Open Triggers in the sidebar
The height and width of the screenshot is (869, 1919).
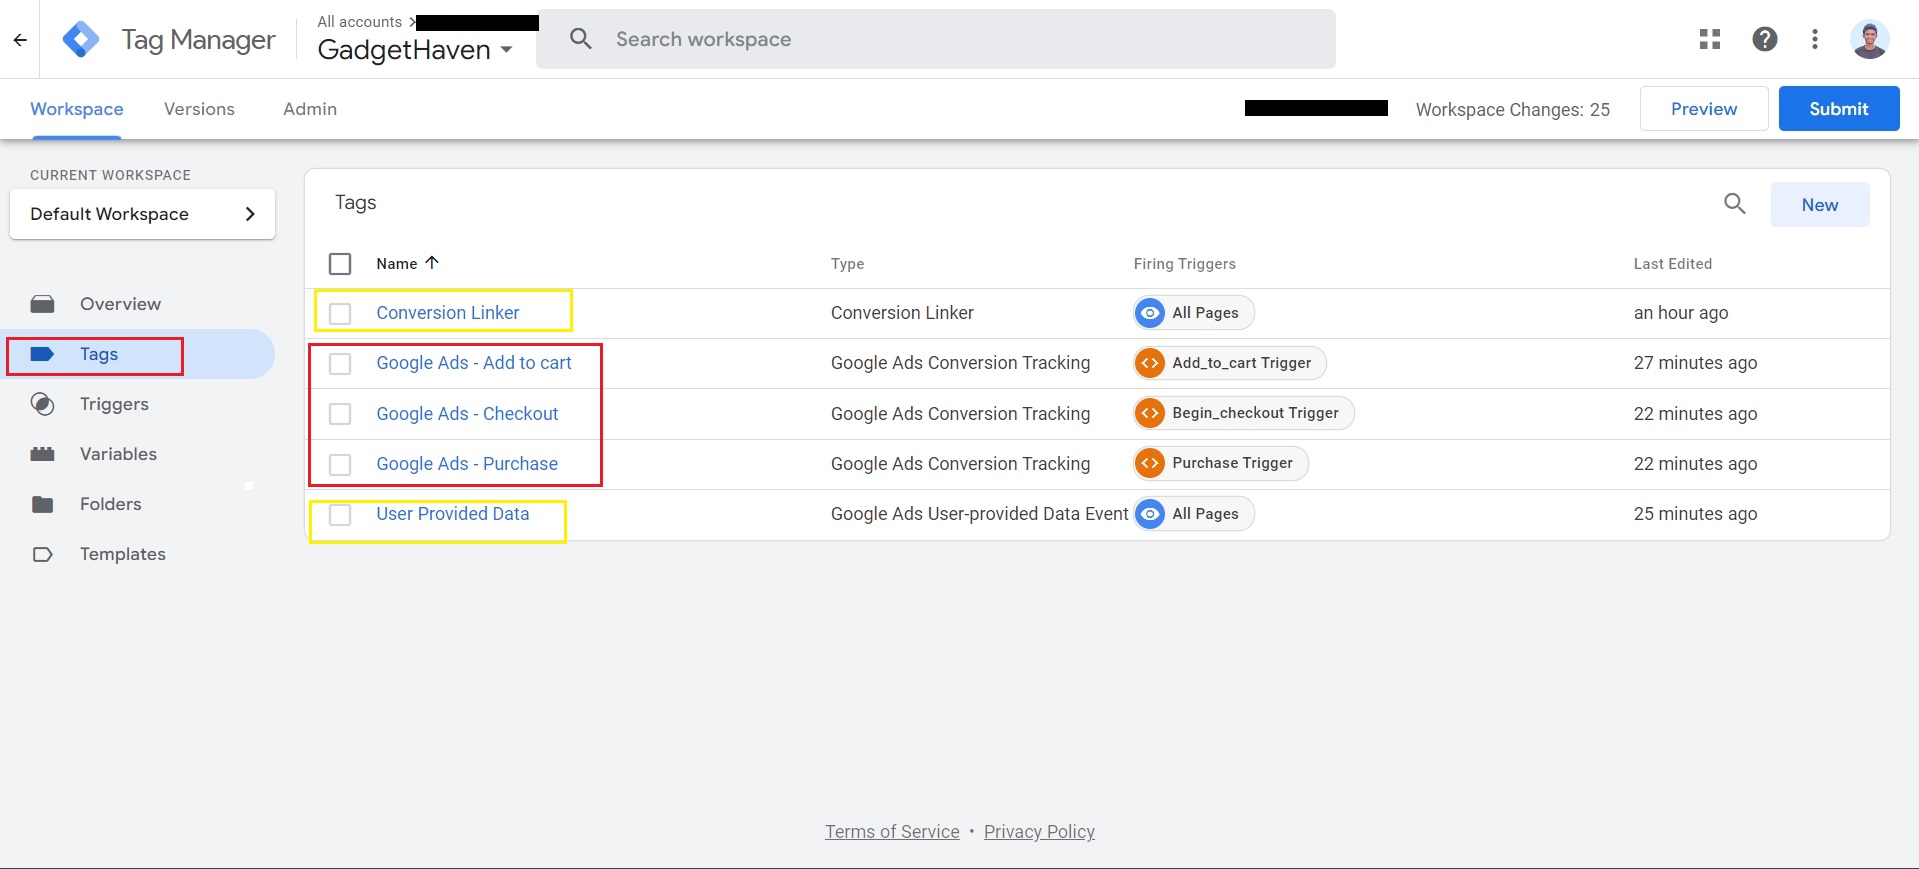coord(114,404)
